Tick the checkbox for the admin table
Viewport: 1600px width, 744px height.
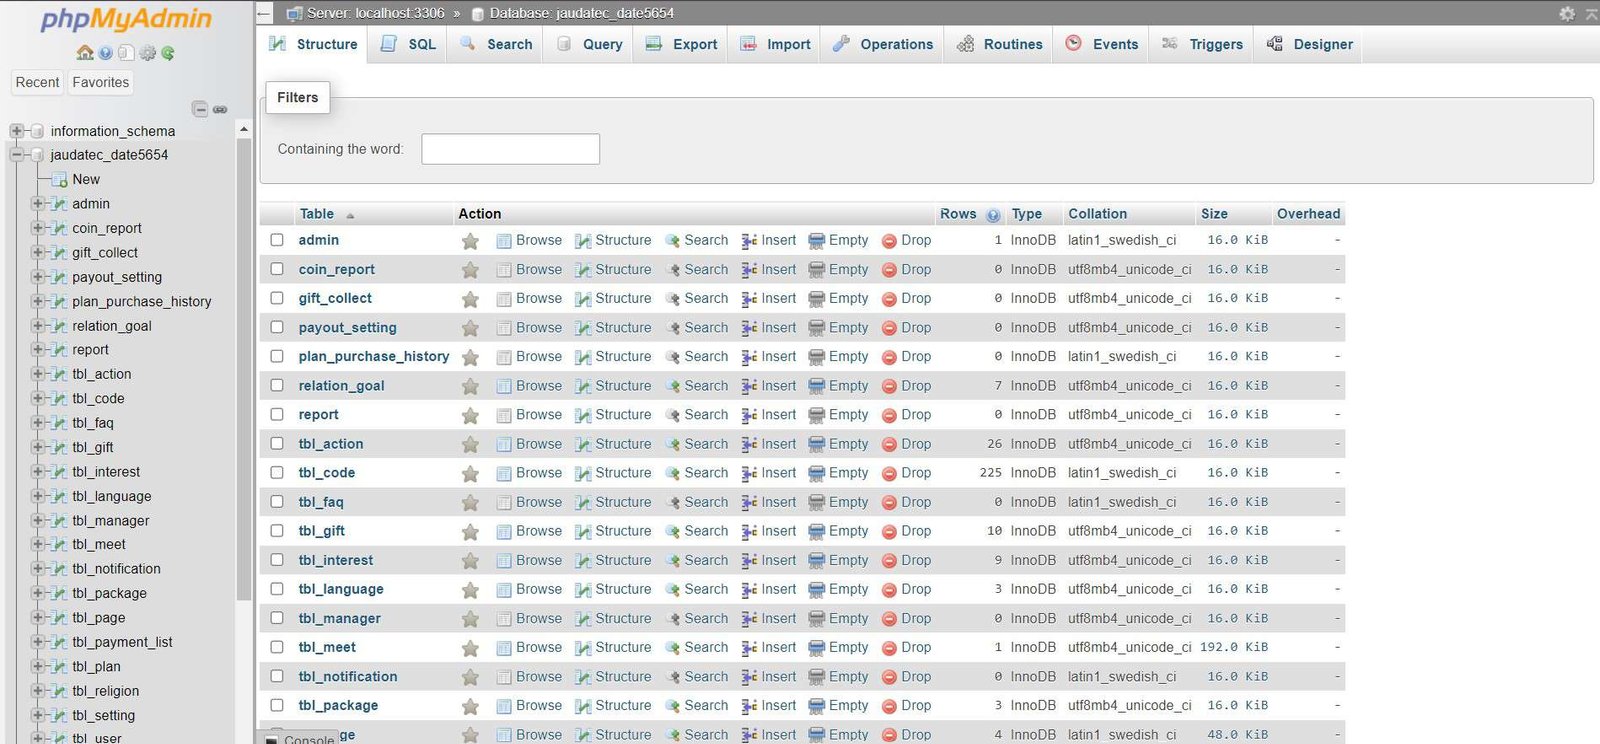click(x=277, y=240)
